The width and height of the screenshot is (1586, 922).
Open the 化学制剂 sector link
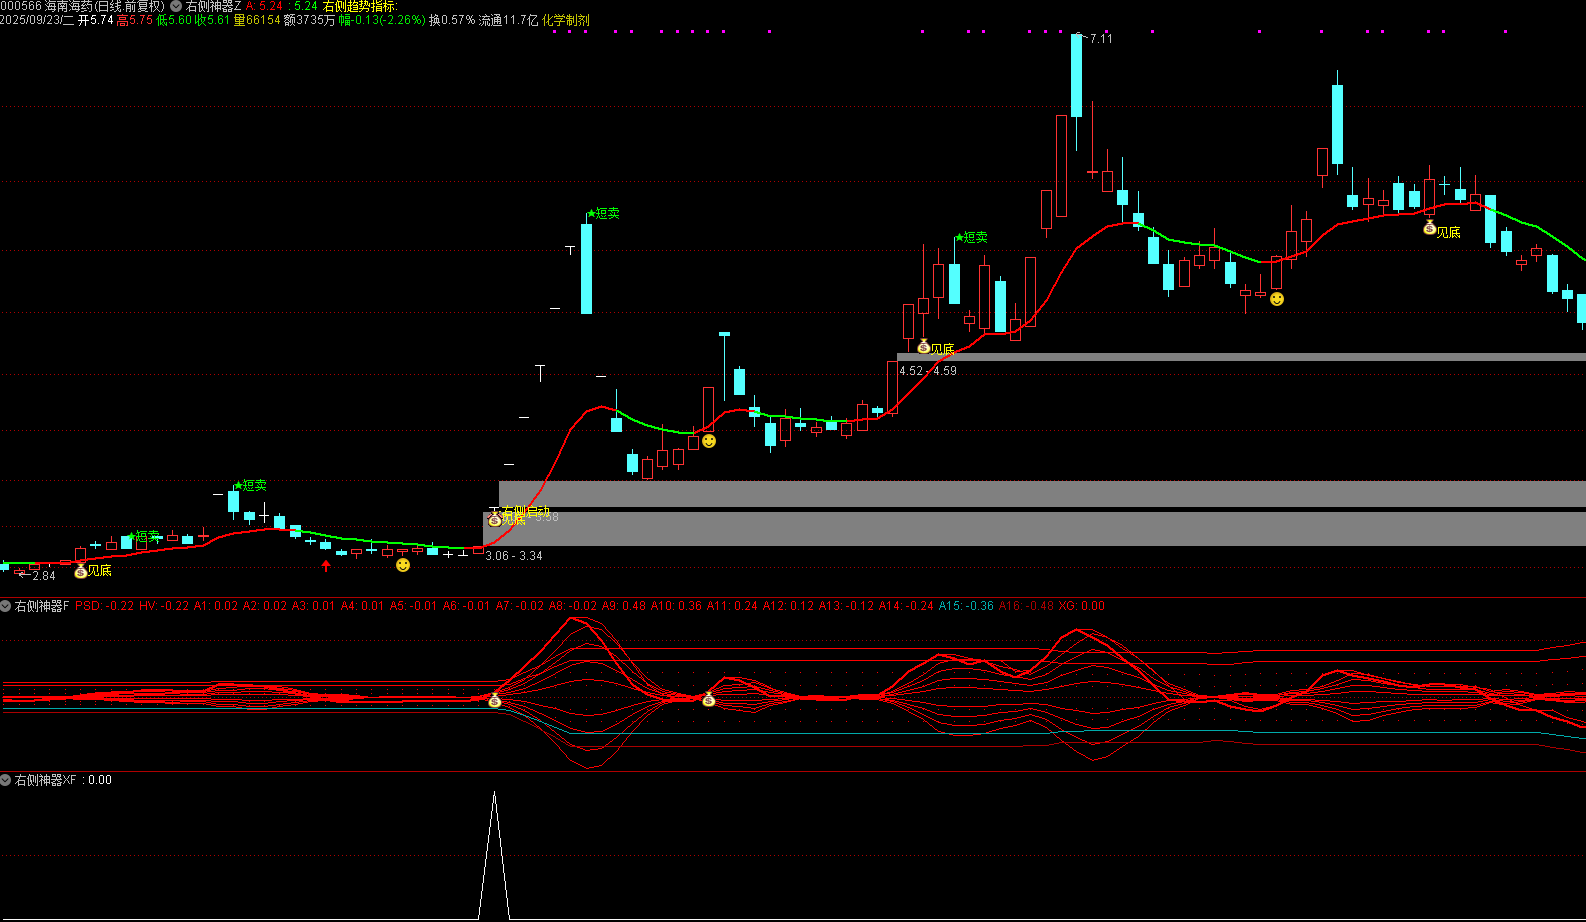[566, 20]
